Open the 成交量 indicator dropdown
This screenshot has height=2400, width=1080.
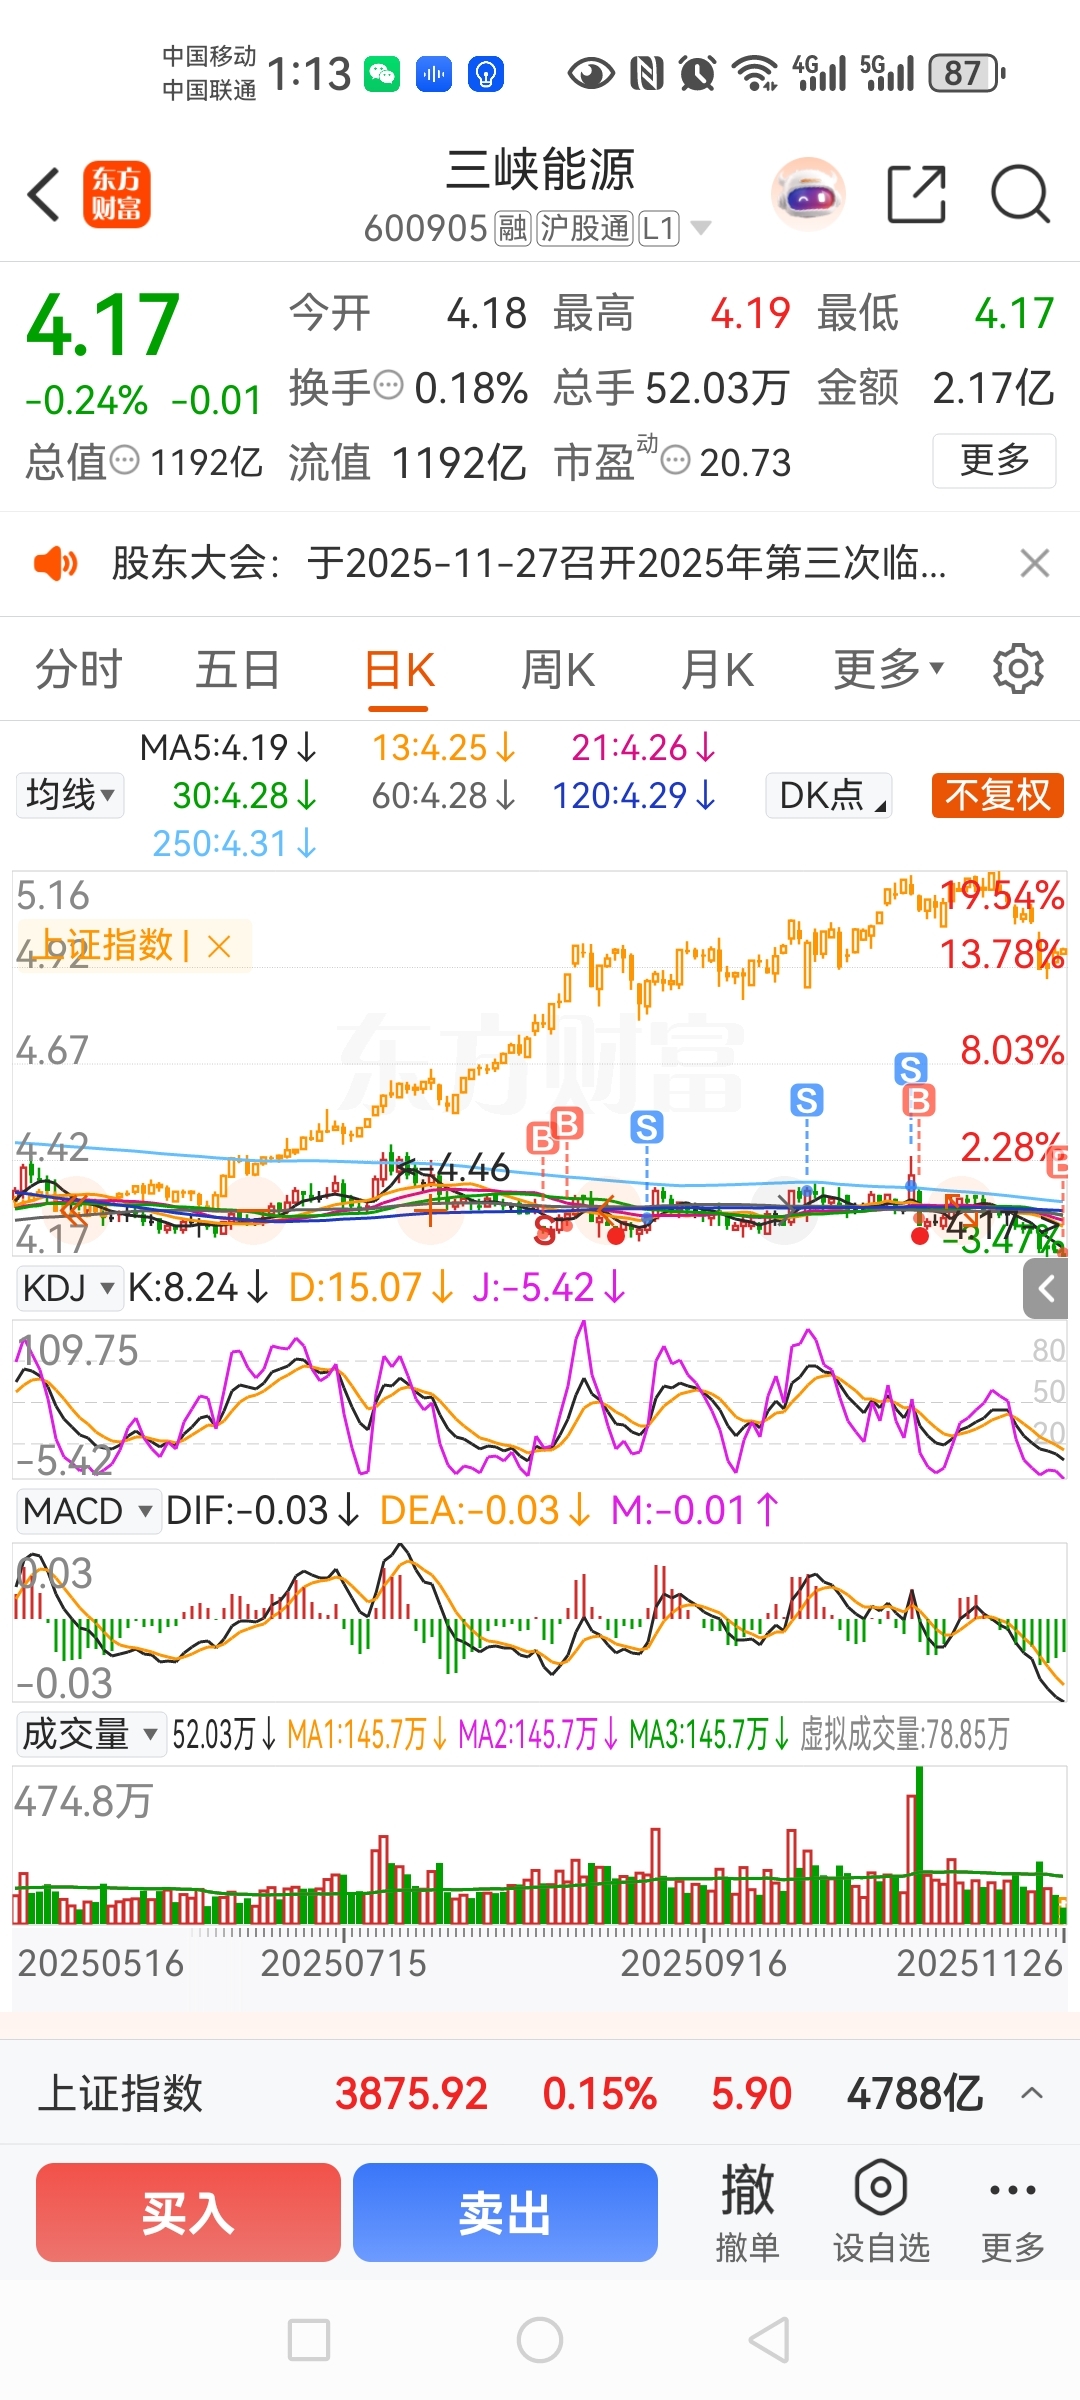pyautogui.click(x=90, y=1734)
